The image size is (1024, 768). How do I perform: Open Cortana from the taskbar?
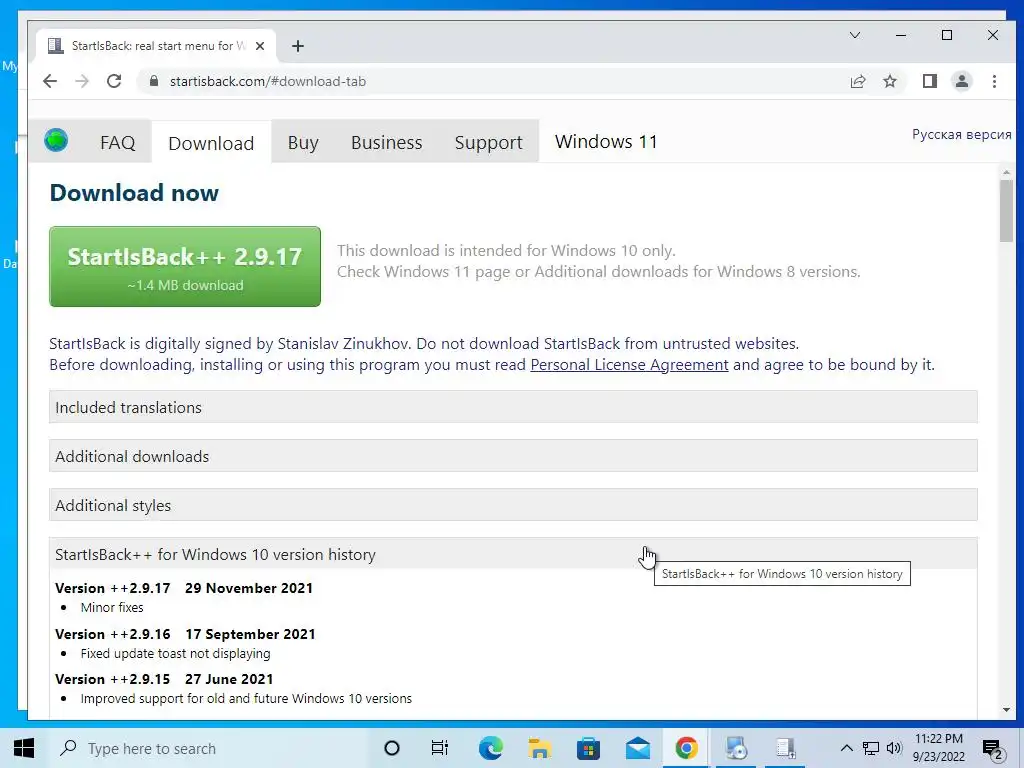coord(392,748)
